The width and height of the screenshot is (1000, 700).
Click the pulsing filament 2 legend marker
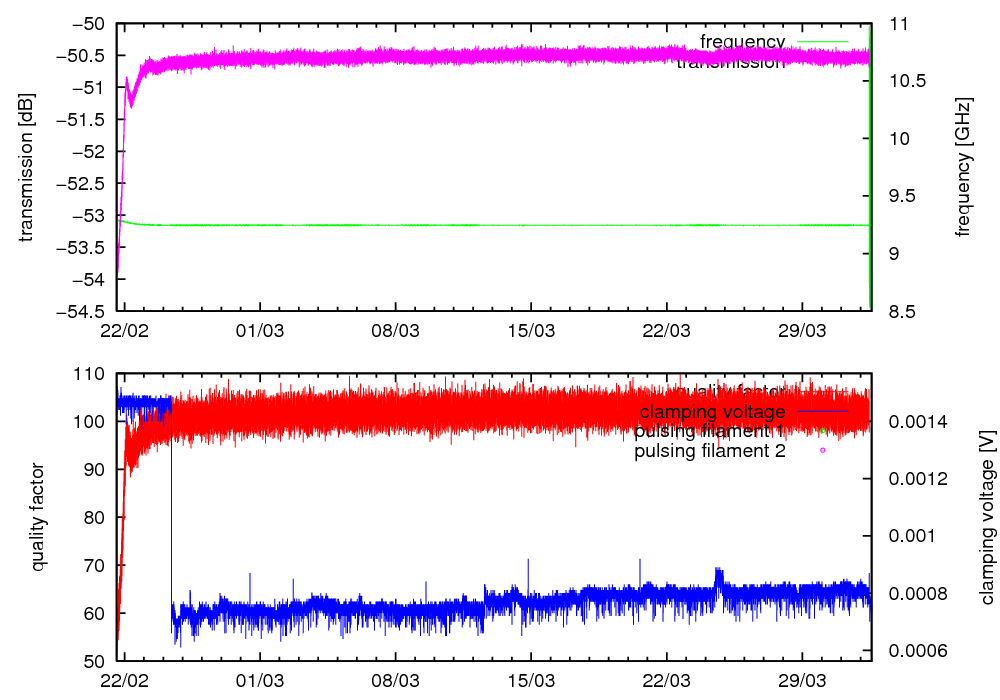tap(822, 451)
